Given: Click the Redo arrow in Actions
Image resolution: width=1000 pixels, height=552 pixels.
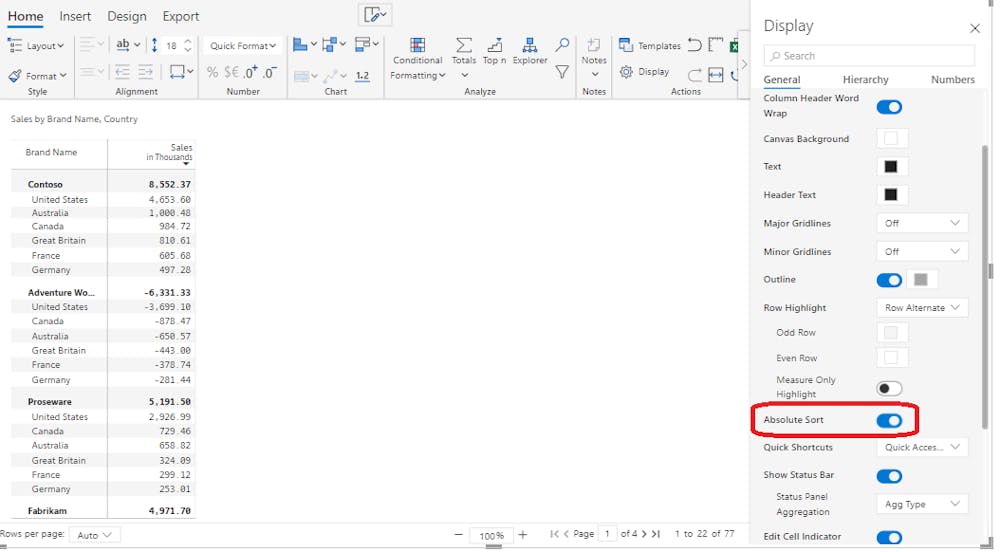Looking at the screenshot, I should (x=695, y=75).
